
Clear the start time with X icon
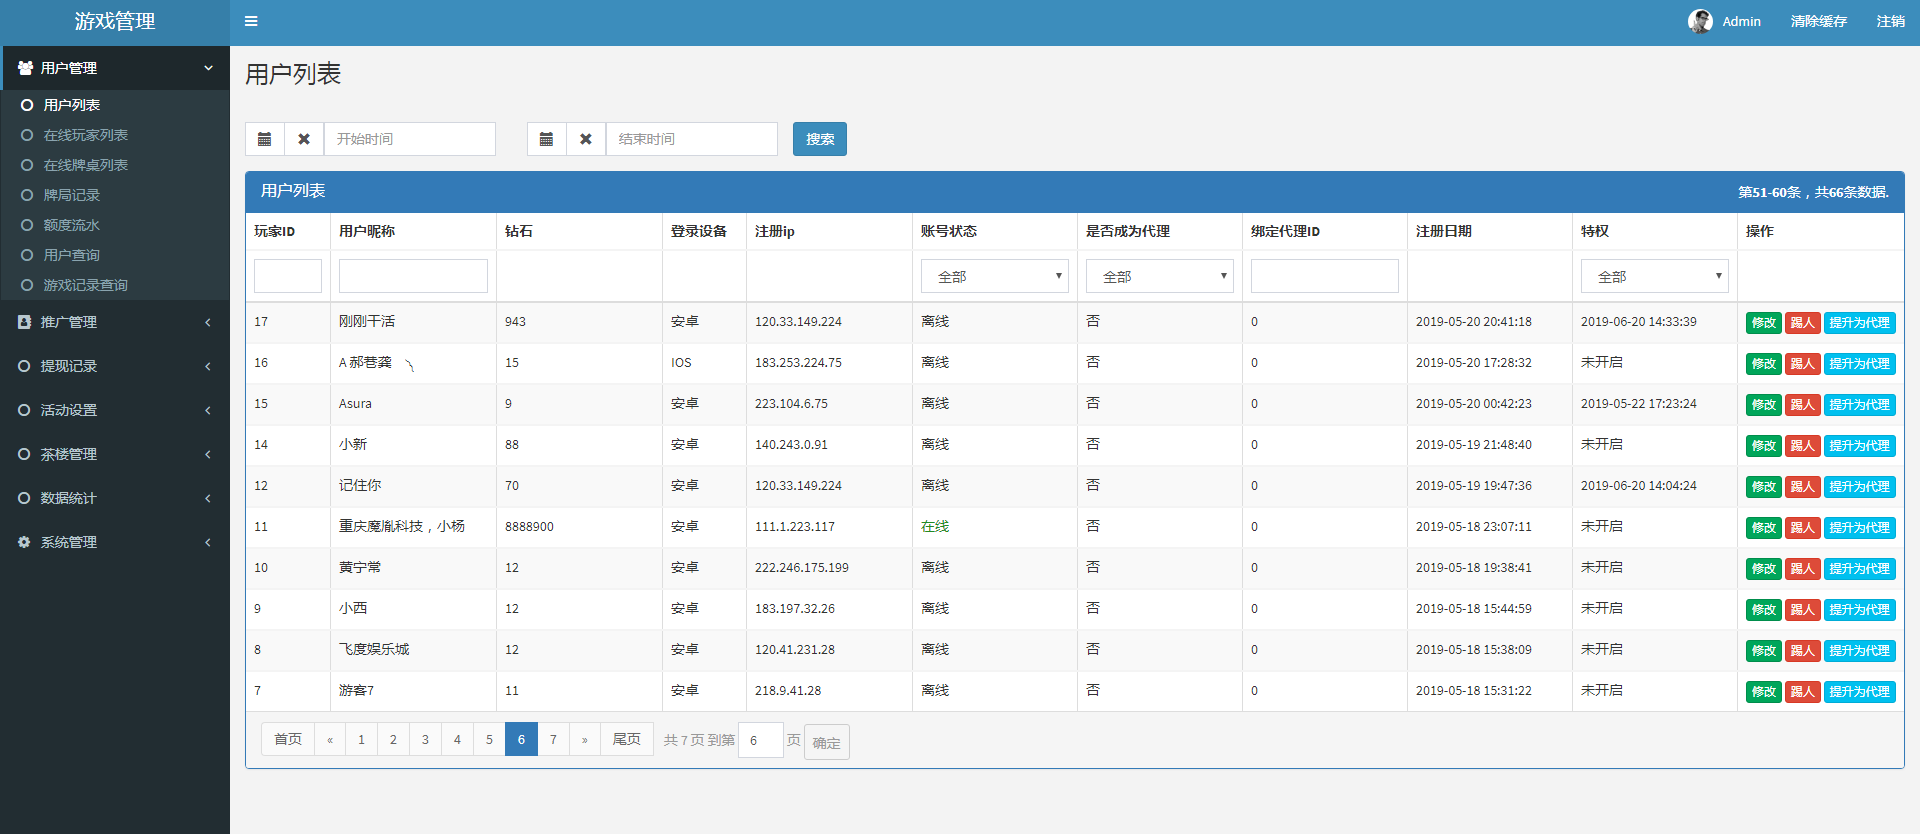(304, 139)
